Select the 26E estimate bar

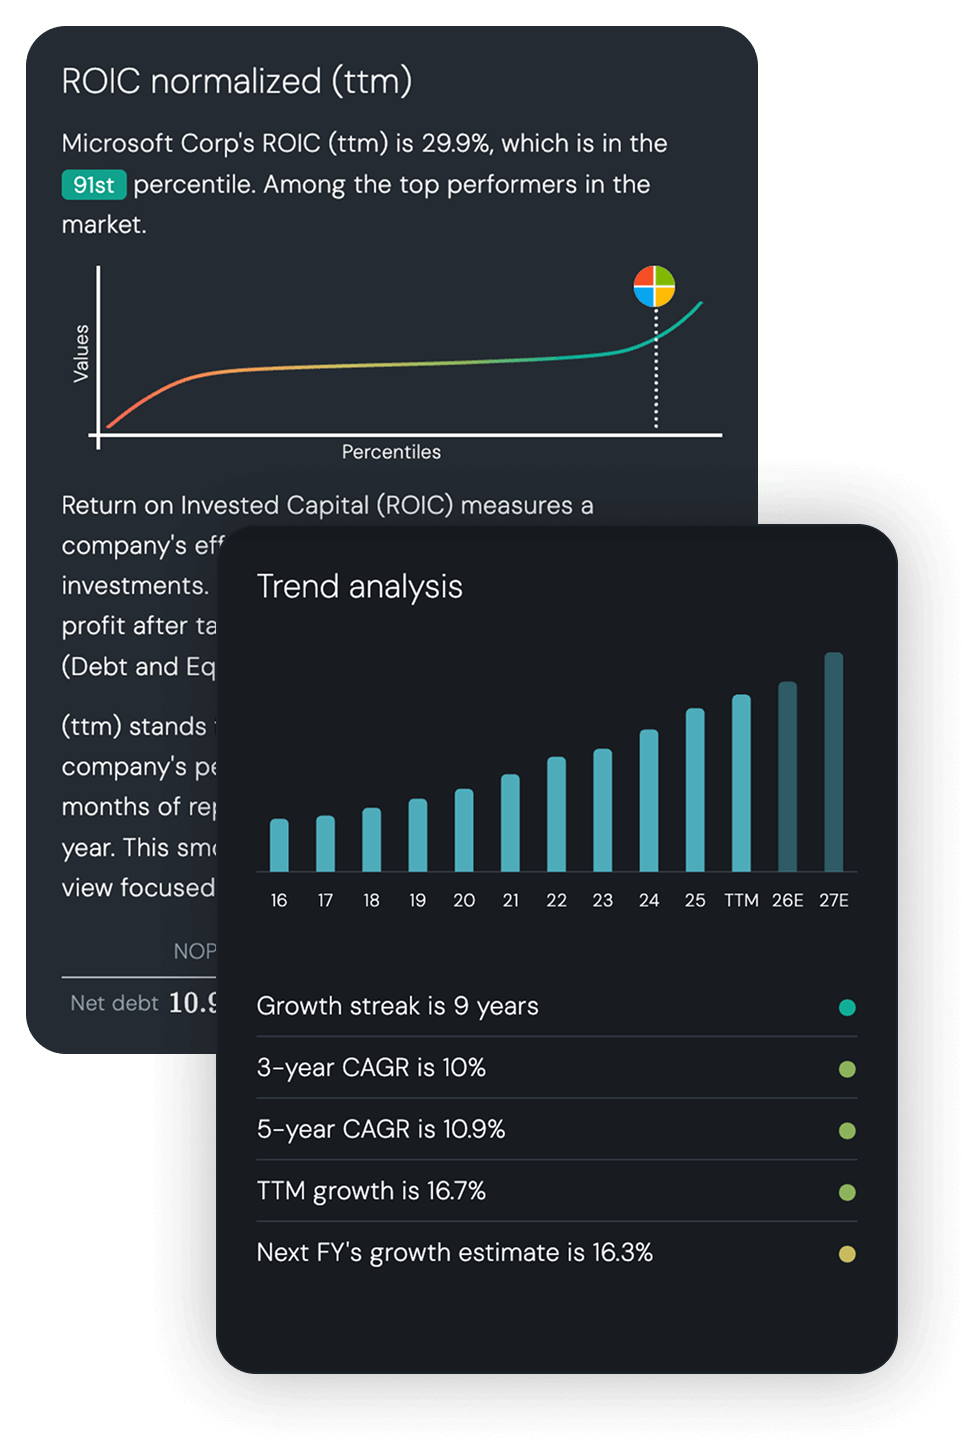click(787, 777)
